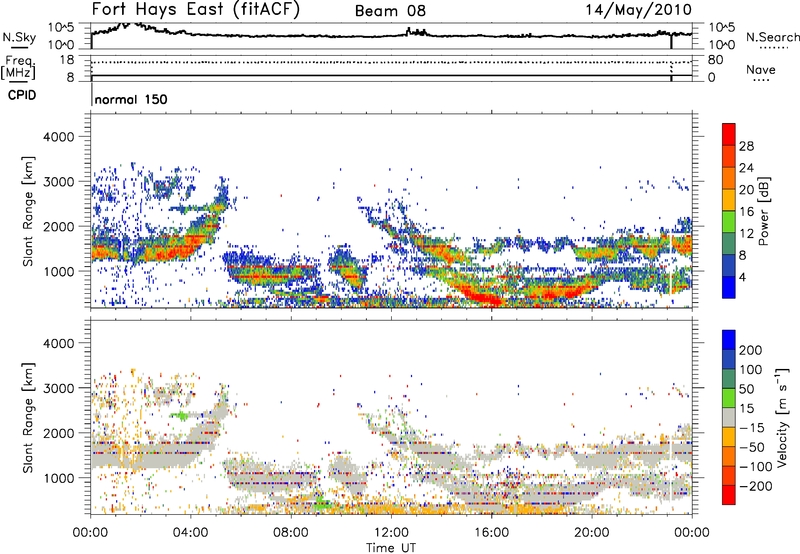Click the '16:00' time axis tick label
Screen dimensions: 800x554
pos(491,533)
